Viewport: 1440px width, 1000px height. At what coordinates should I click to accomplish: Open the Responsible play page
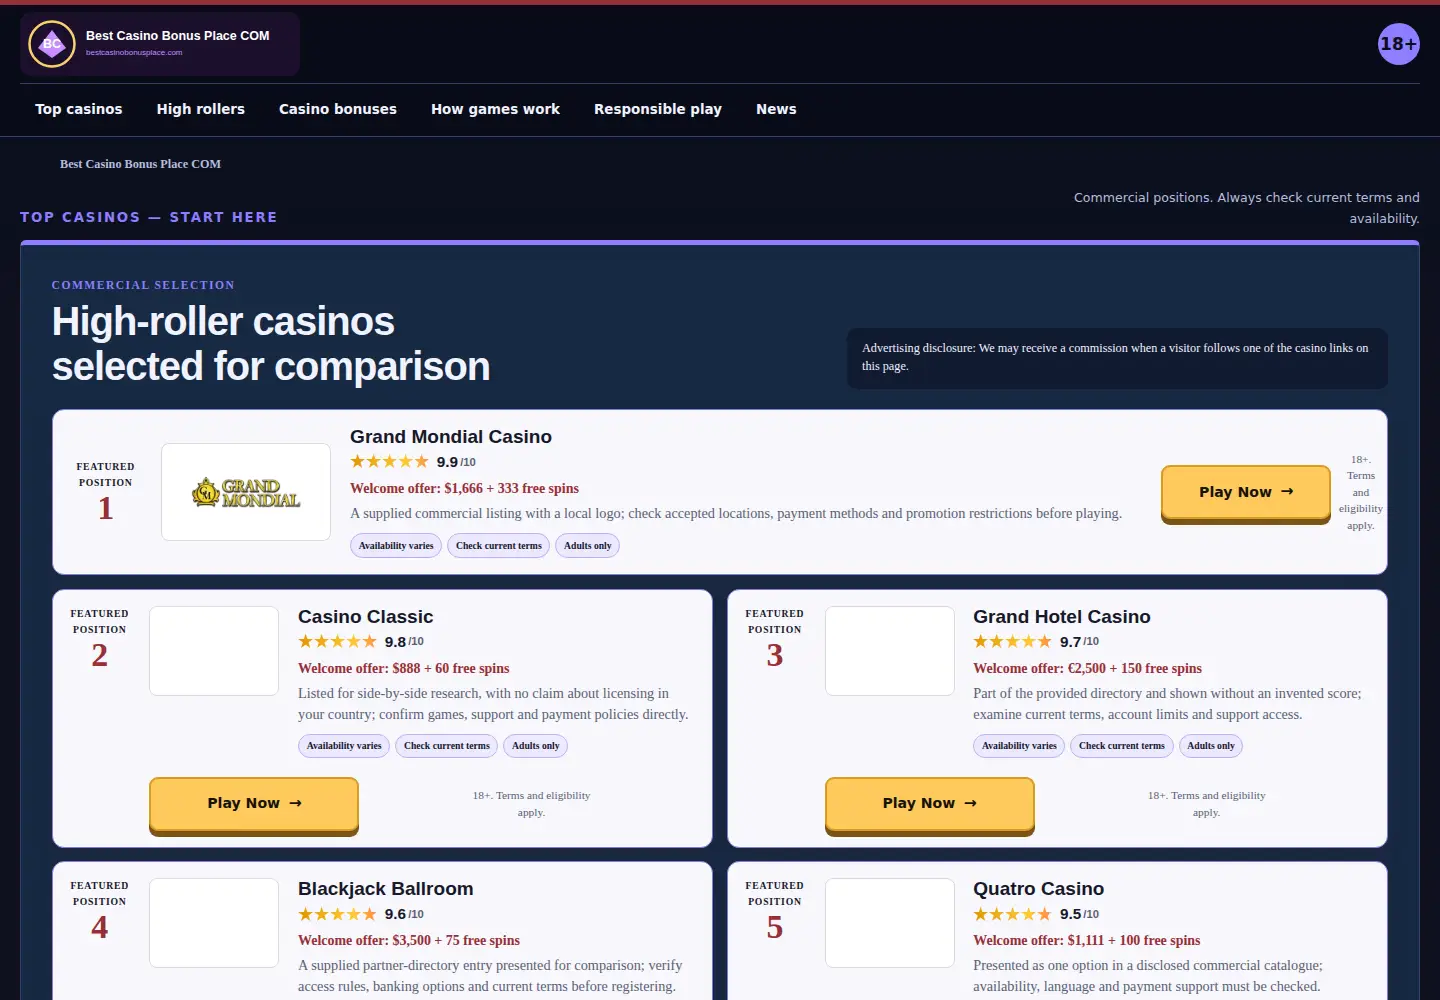point(658,109)
